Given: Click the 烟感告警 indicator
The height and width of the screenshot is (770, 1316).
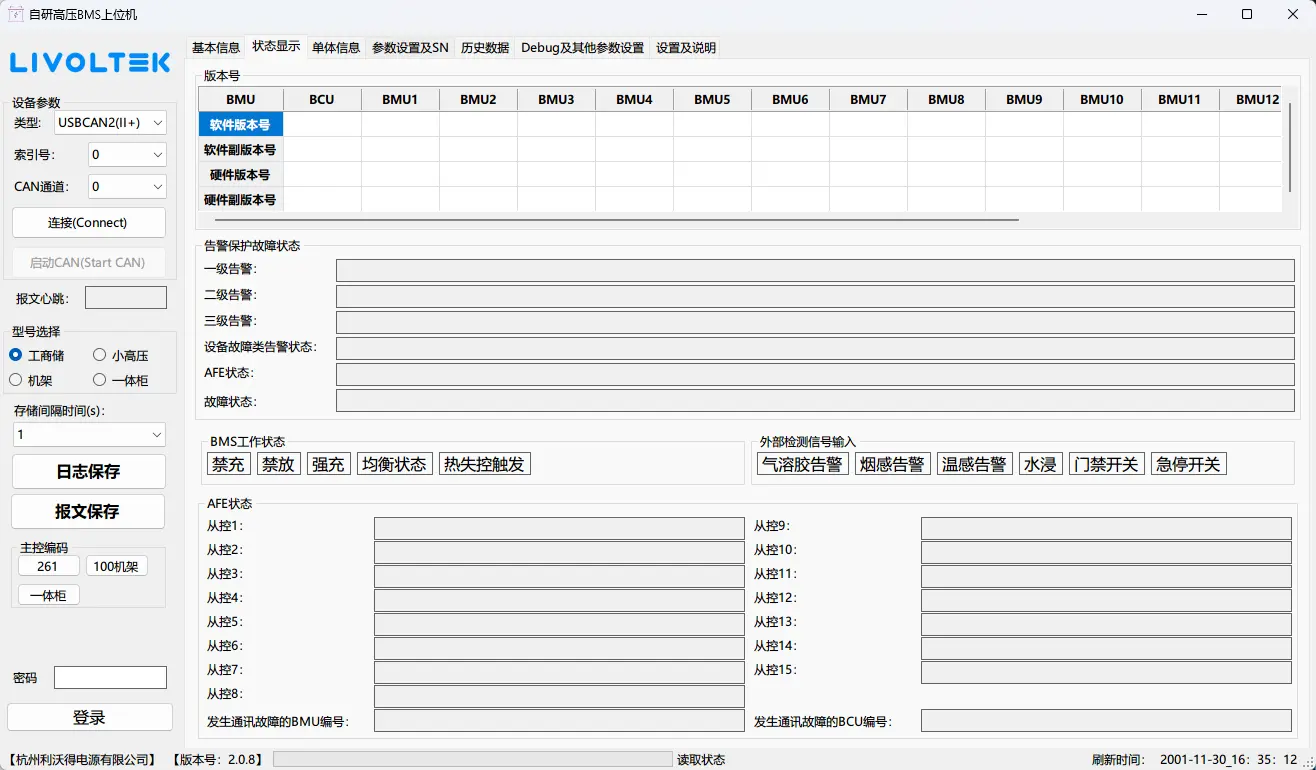Looking at the screenshot, I should pyautogui.click(x=892, y=464).
